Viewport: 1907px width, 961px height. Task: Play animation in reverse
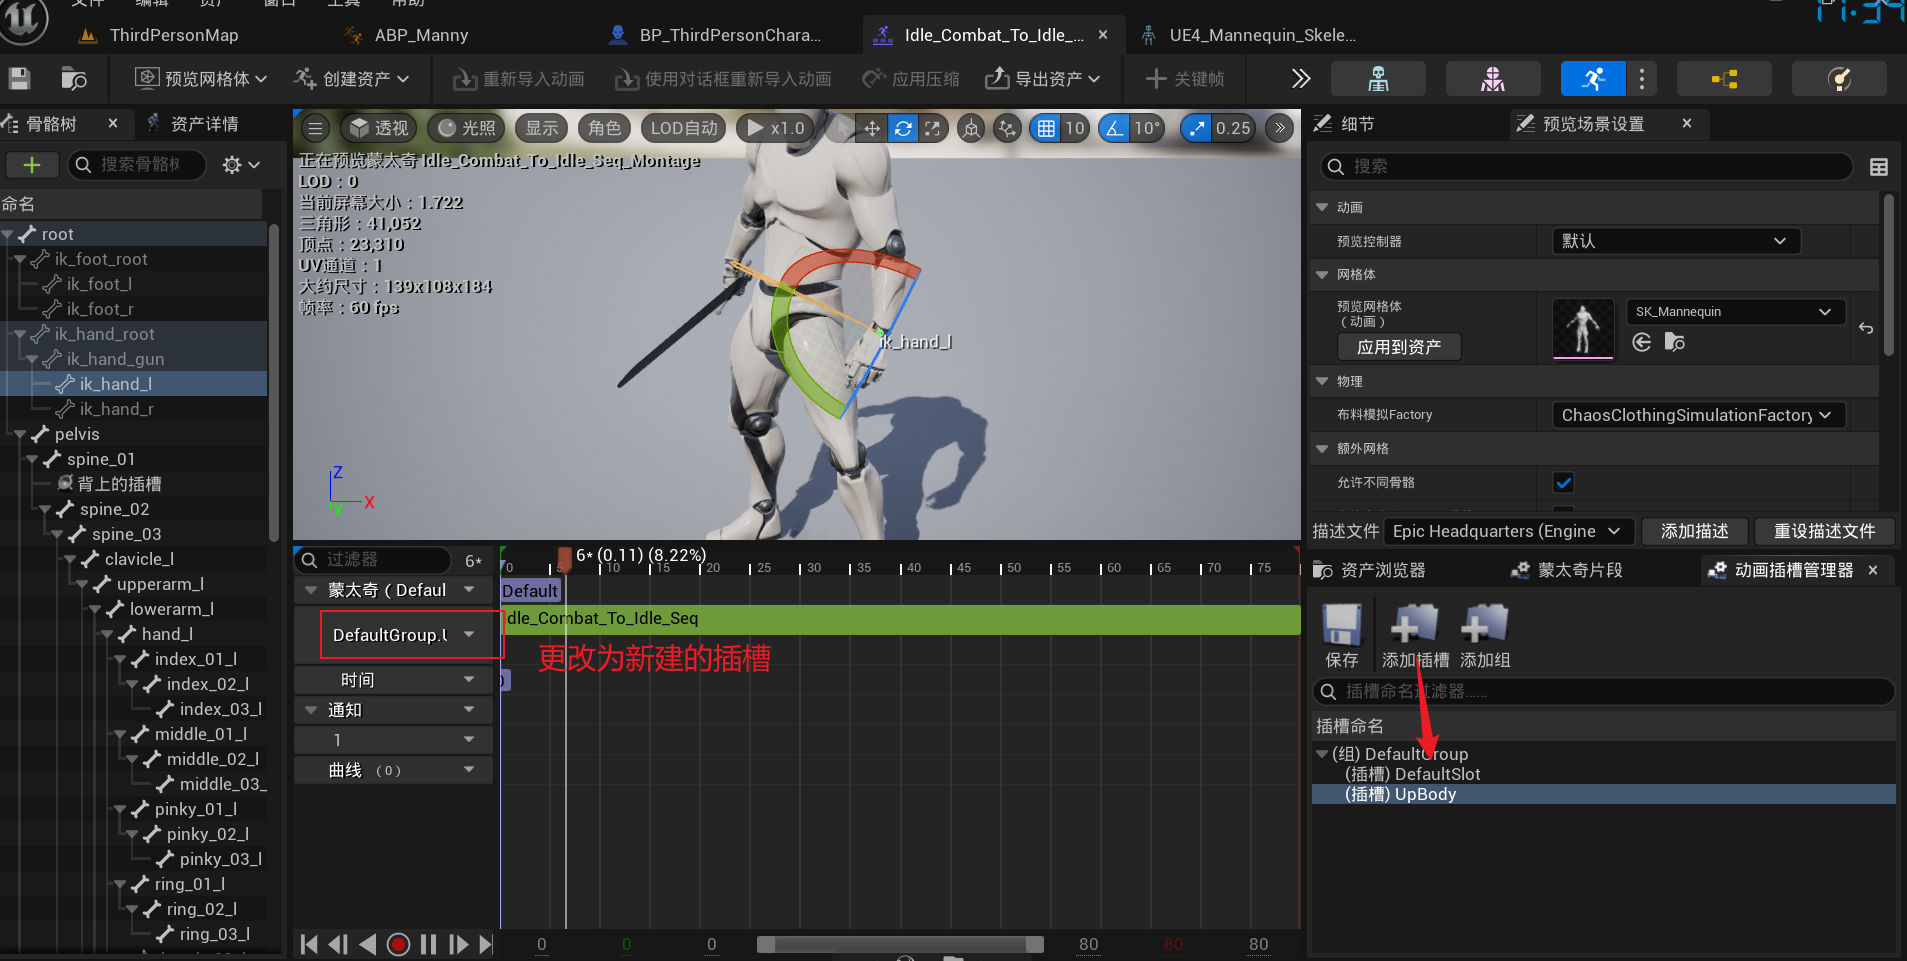(x=368, y=944)
